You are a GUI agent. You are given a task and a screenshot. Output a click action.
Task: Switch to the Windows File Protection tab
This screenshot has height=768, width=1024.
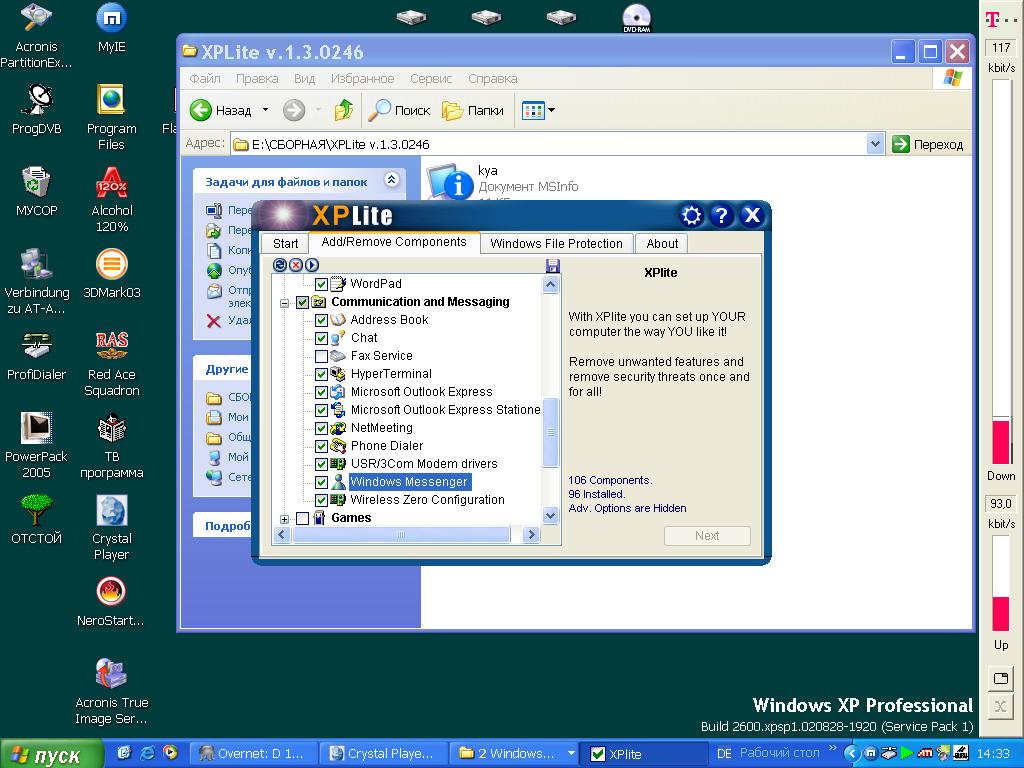pyautogui.click(x=556, y=244)
